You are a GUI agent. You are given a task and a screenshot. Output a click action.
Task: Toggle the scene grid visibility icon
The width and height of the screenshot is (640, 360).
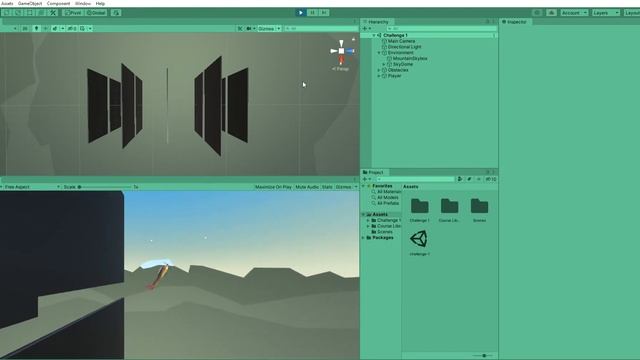(83, 29)
